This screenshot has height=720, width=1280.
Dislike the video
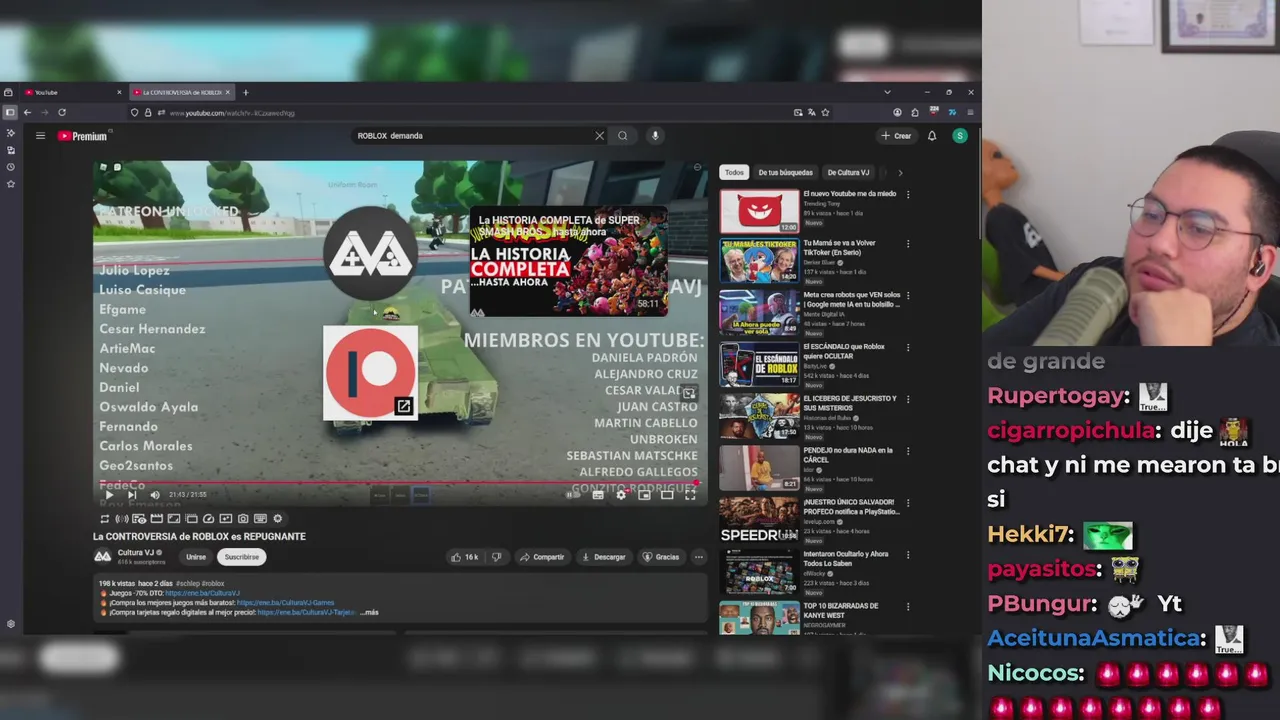point(497,557)
